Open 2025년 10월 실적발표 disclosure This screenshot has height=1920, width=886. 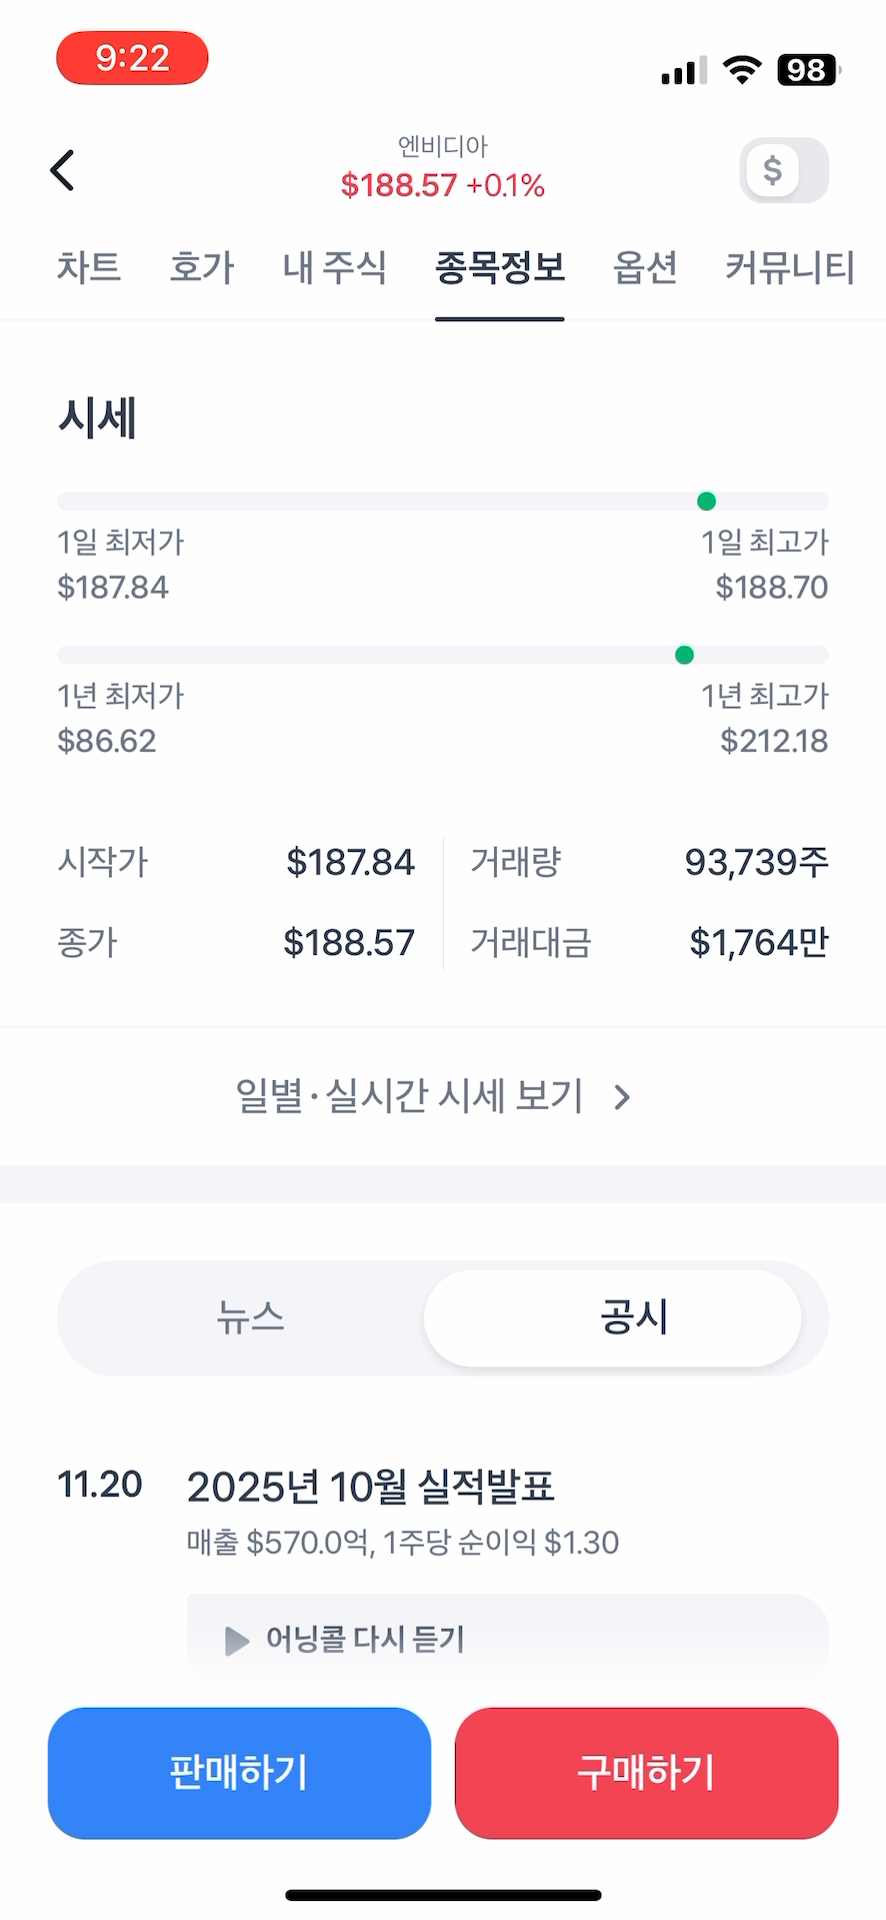point(370,1487)
